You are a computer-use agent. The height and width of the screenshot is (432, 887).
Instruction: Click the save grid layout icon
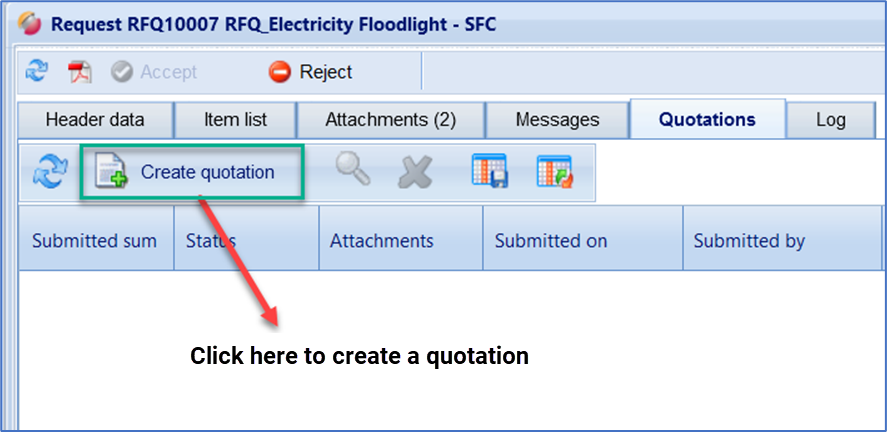[490, 172]
